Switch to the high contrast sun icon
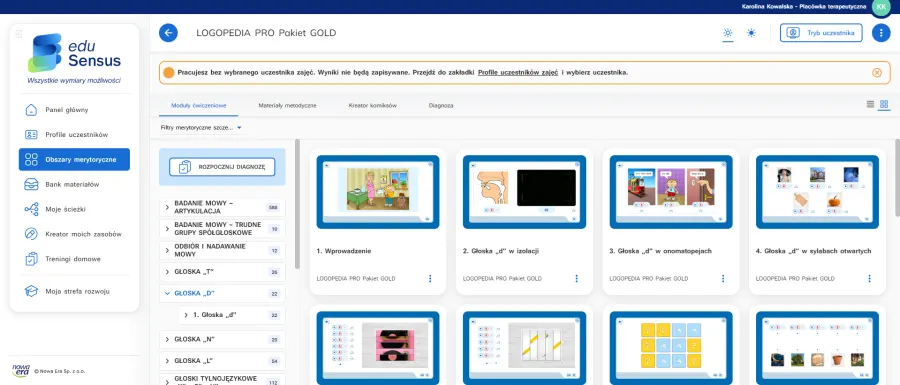 pyautogui.click(x=751, y=33)
